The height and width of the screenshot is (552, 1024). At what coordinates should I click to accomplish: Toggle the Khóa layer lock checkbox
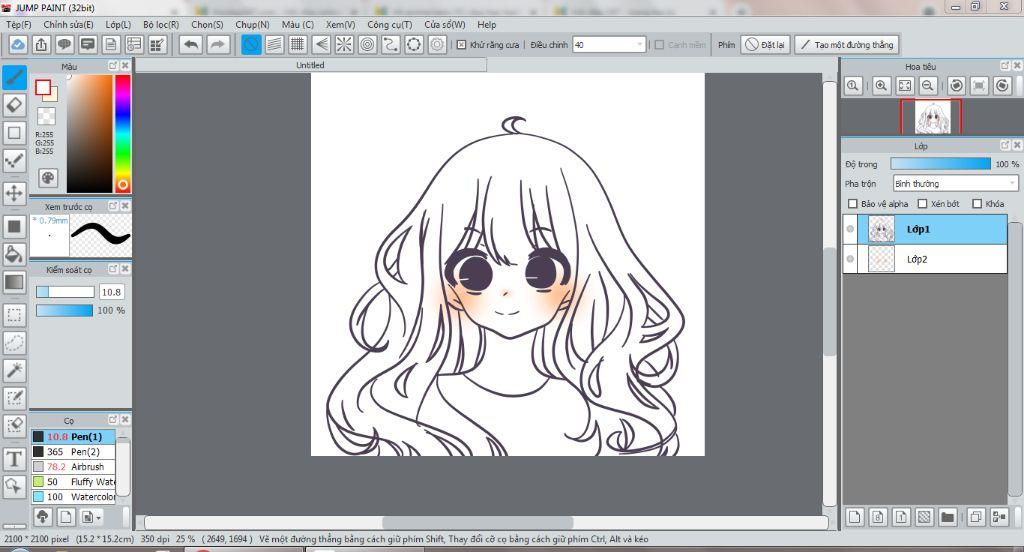click(x=977, y=204)
